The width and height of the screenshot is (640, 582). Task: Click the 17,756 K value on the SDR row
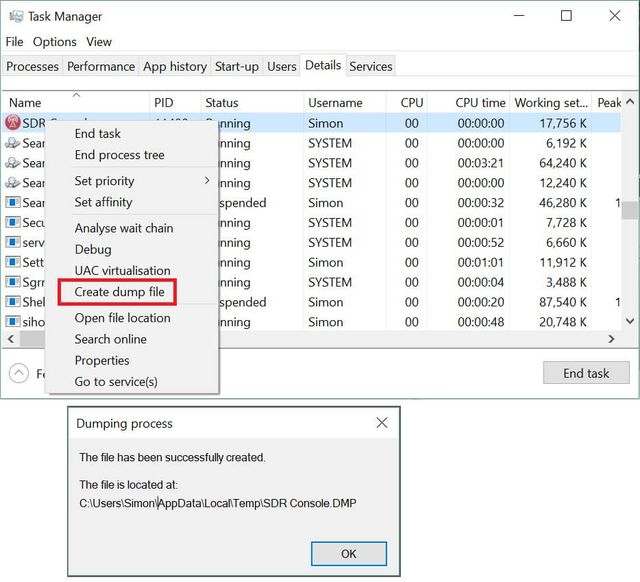click(563, 123)
